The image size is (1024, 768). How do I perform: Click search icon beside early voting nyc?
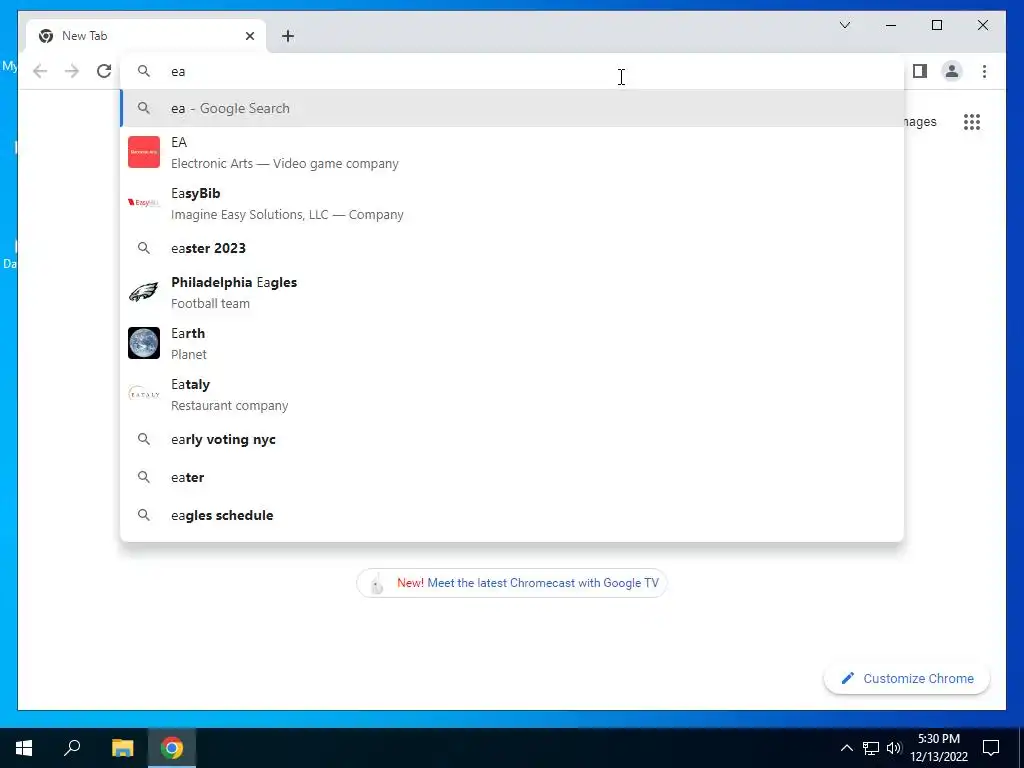(x=144, y=440)
